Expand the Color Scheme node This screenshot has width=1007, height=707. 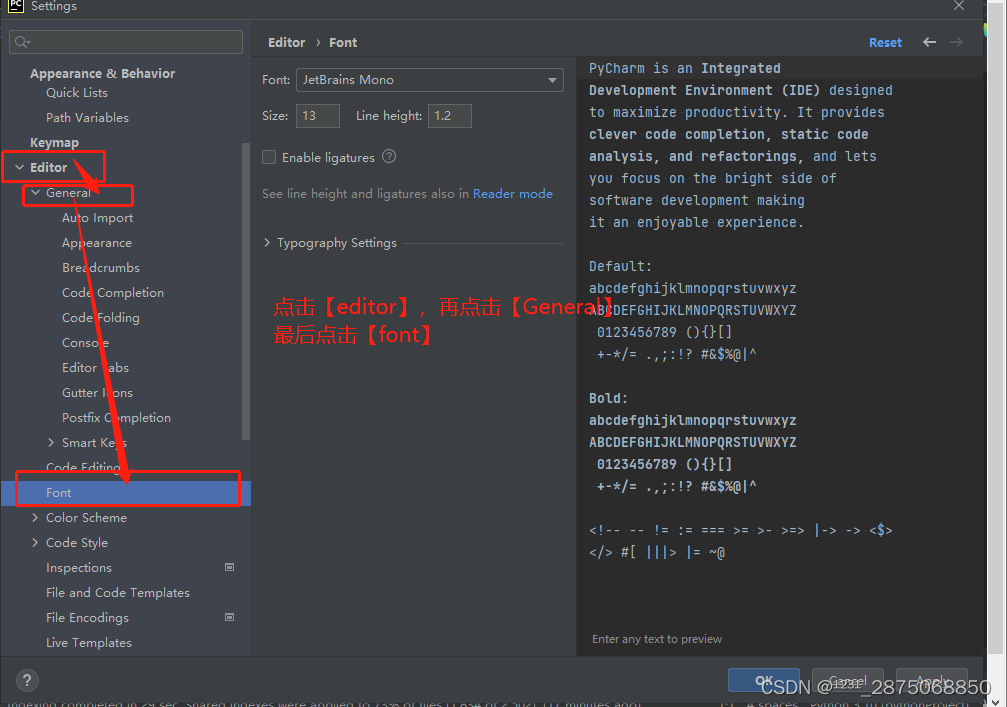pos(35,518)
